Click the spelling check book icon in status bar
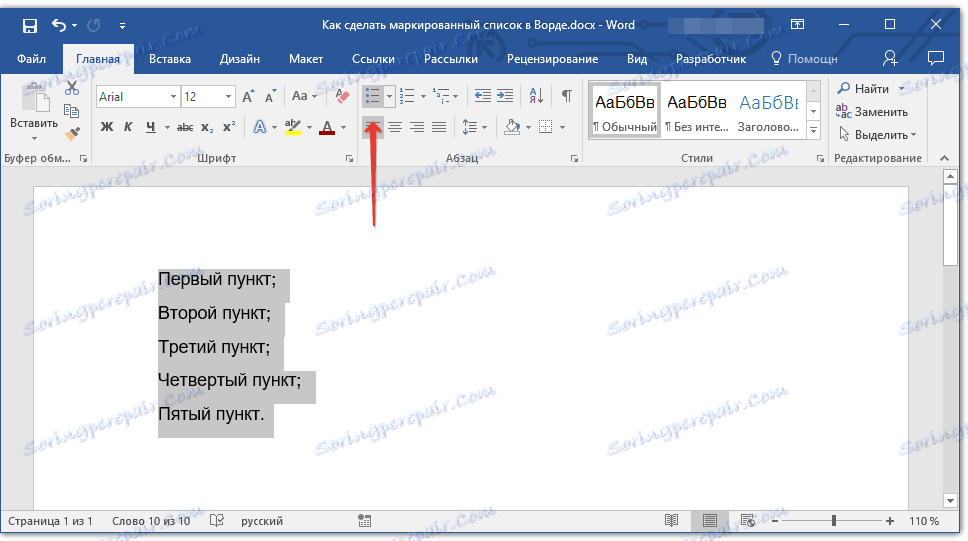This screenshot has width=968, height=541. (x=217, y=521)
